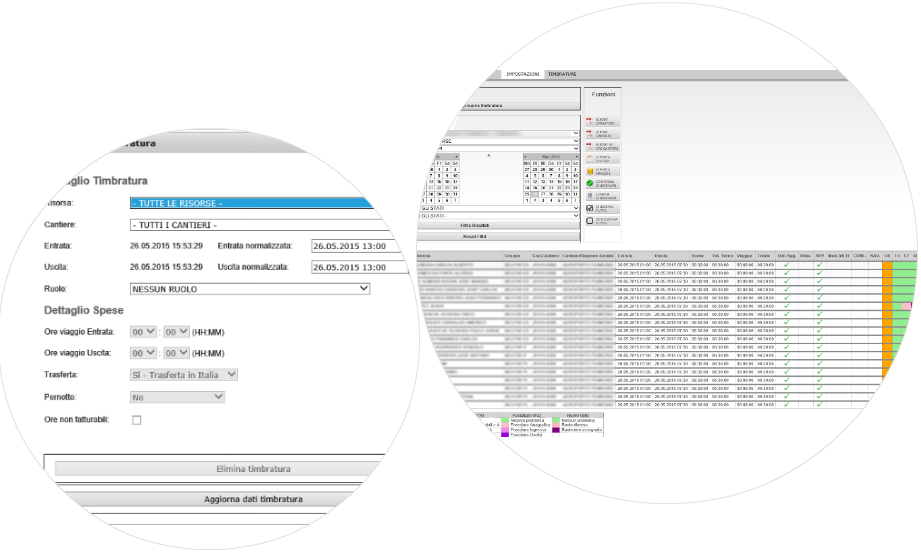Click the checked box select all icon

[589, 208]
